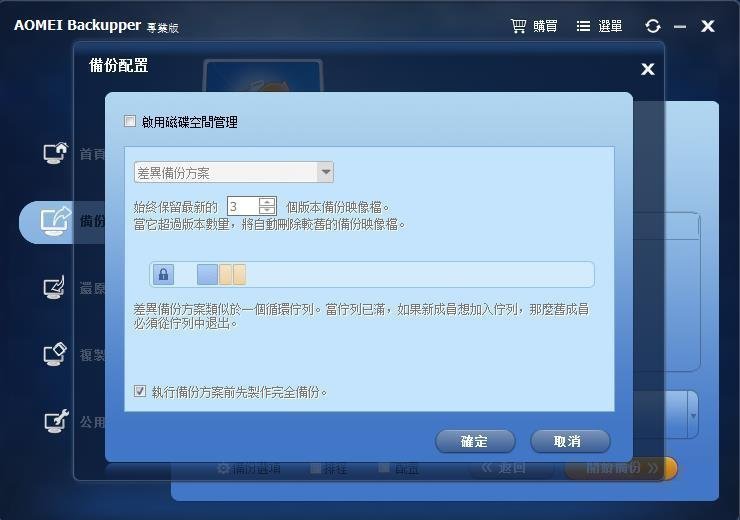
Task: Decrease the version count stepper
Action: coord(267,210)
